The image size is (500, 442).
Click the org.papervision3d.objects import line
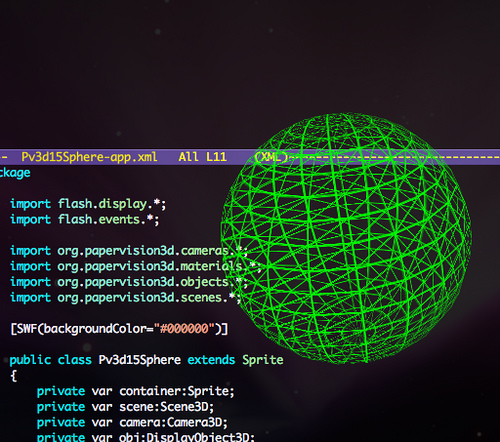tap(129, 282)
